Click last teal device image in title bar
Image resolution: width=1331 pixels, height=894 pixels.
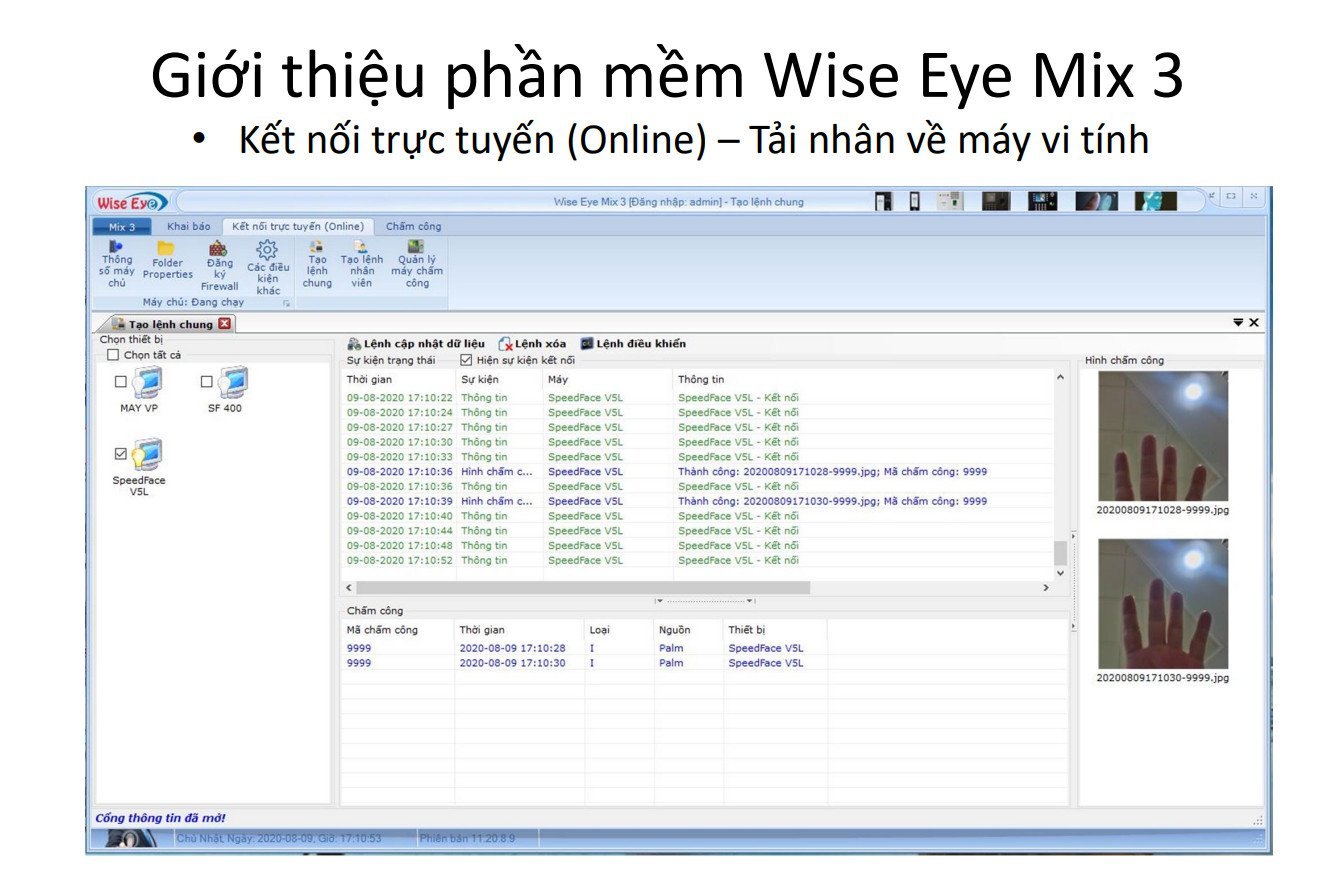[1155, 201]
